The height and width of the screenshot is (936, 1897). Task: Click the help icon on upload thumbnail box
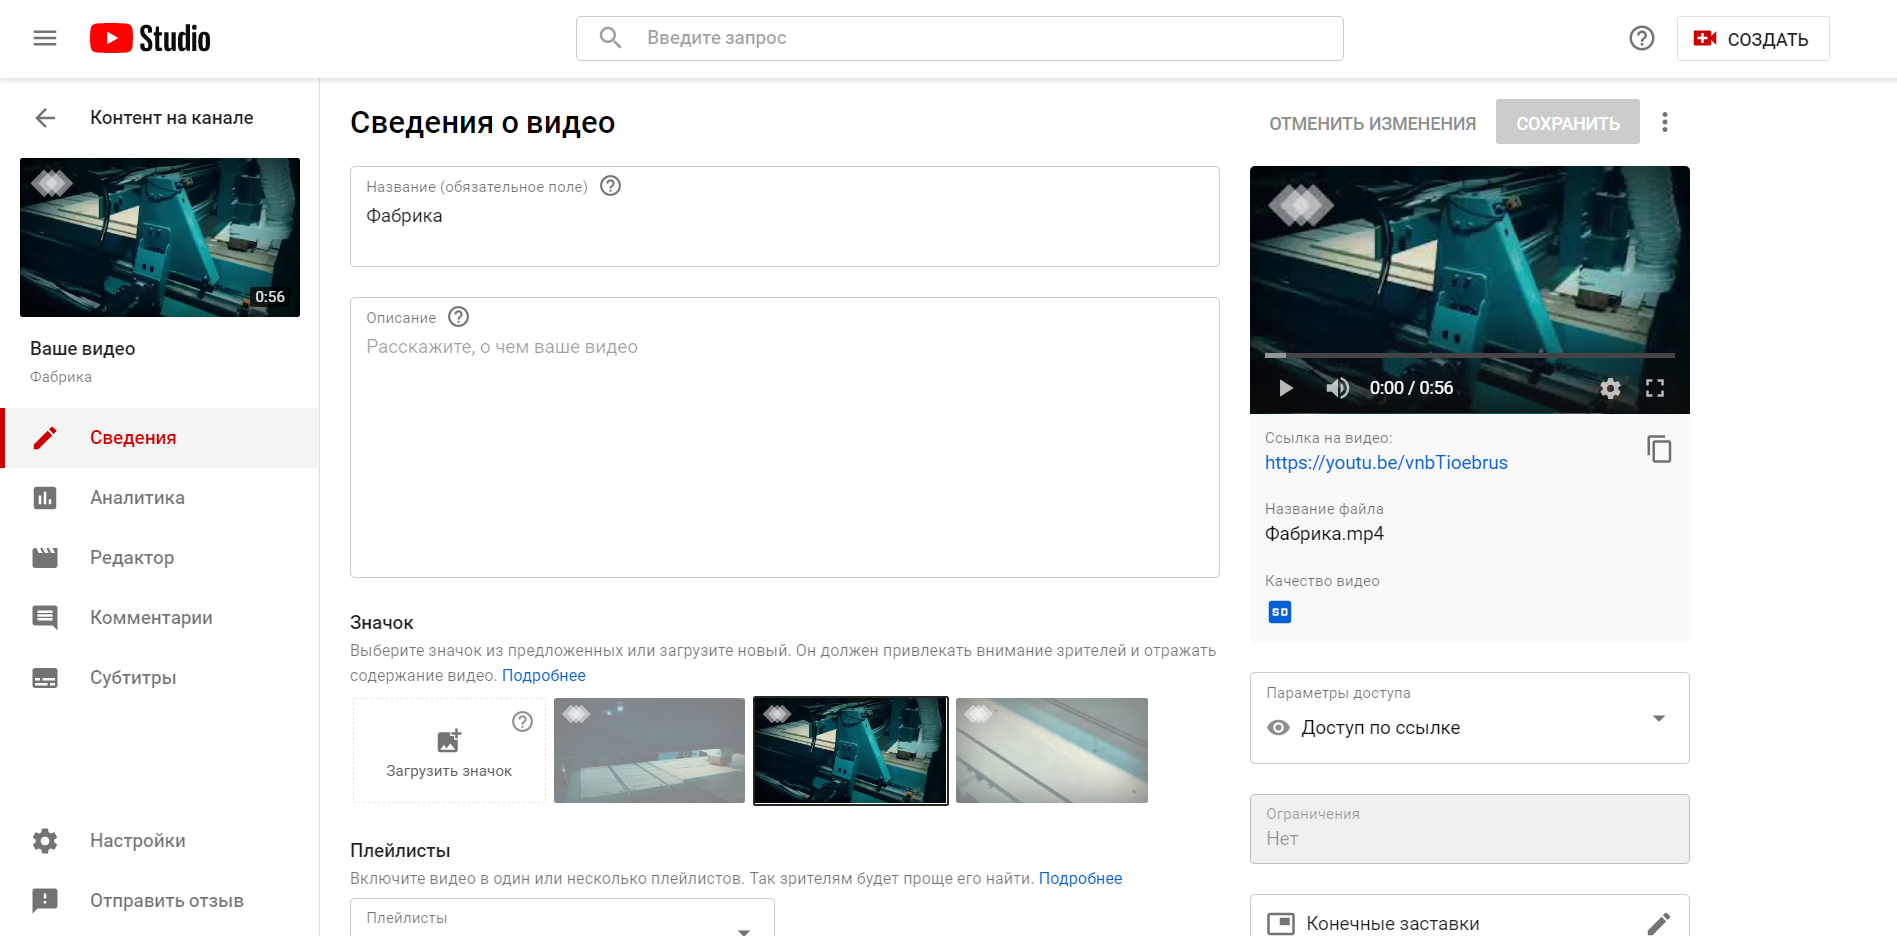pyautogui.click(x=522, y=721)
